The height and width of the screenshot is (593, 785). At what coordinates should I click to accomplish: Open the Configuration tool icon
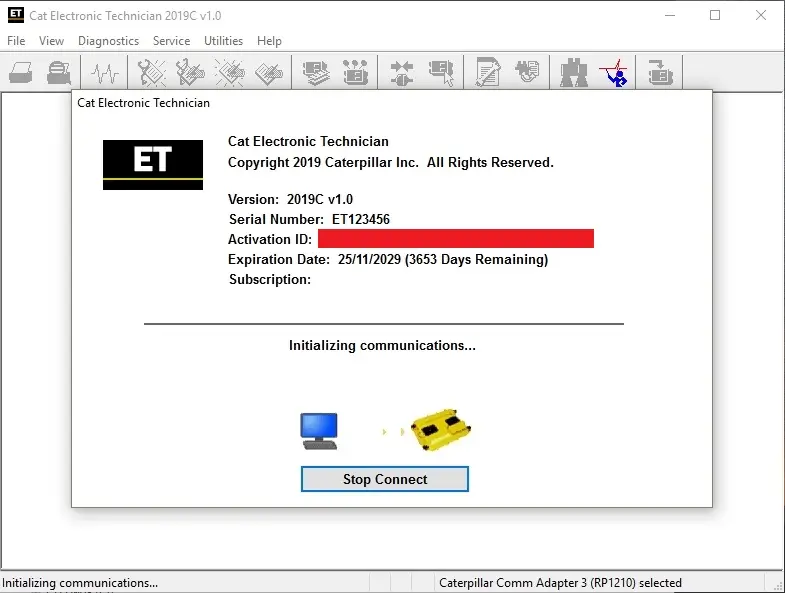point(355,73)
